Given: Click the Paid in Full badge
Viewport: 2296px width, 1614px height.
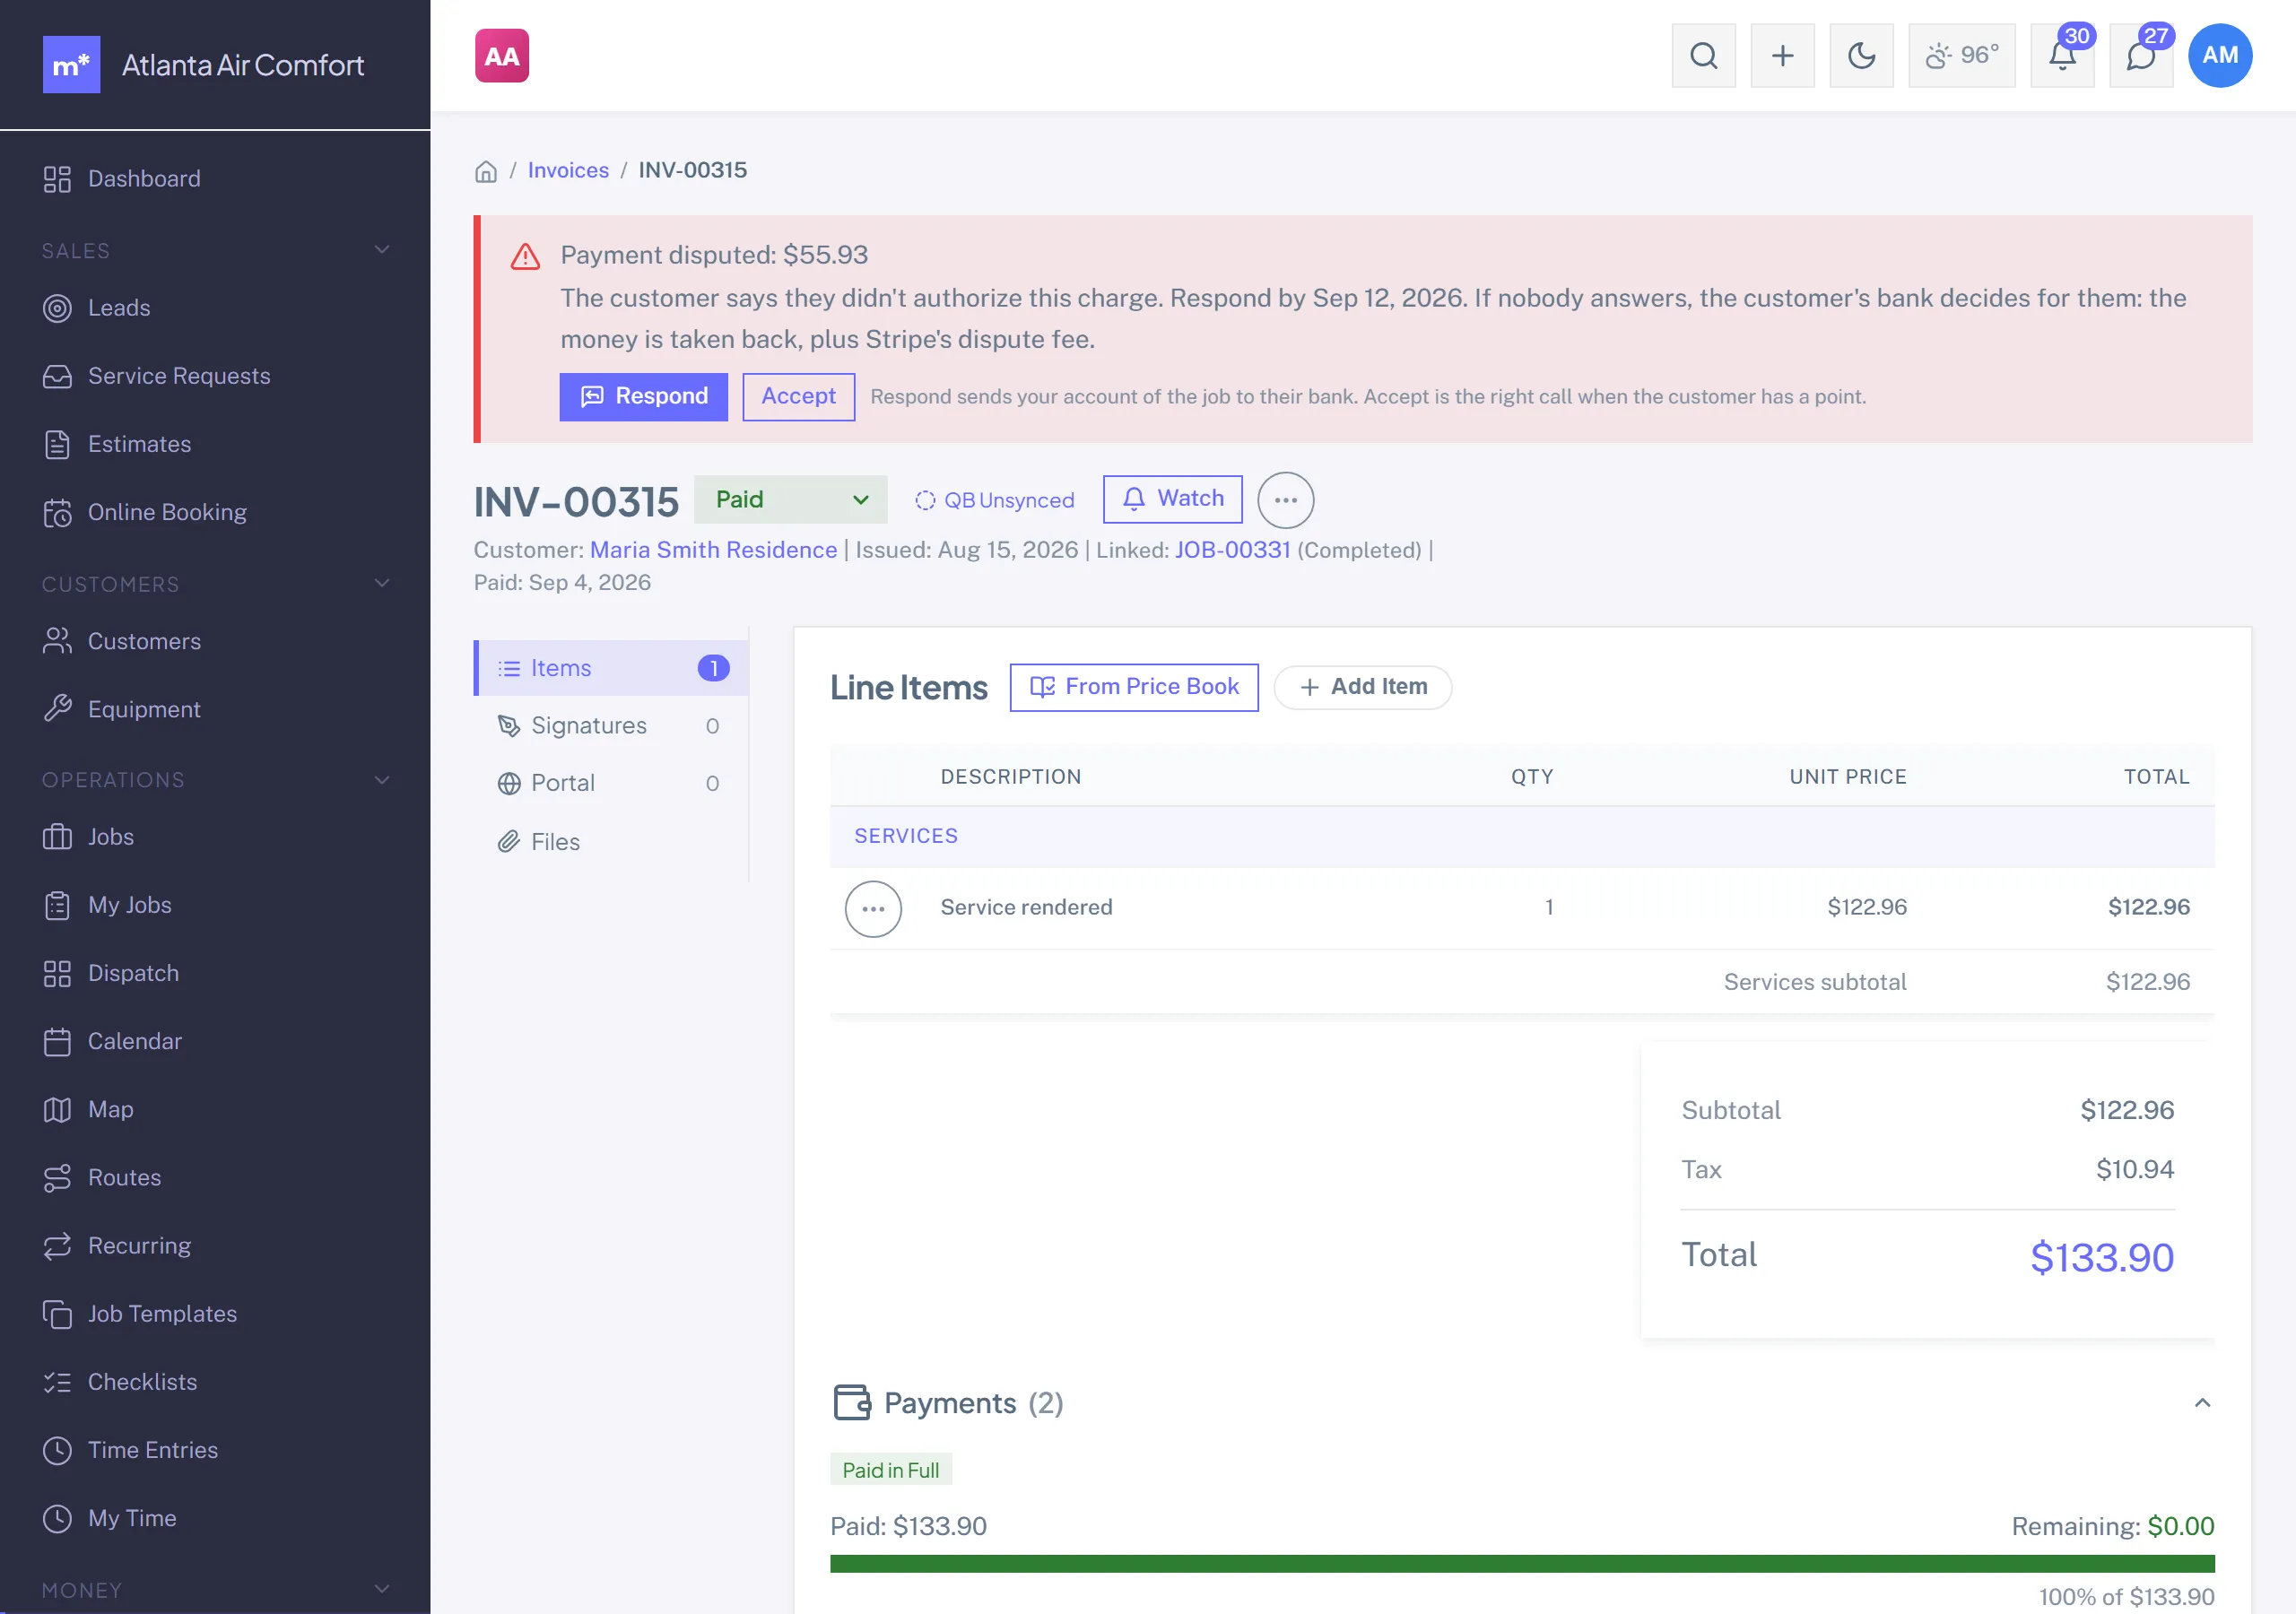Looking at the screenshot, I should (890, 1470).
